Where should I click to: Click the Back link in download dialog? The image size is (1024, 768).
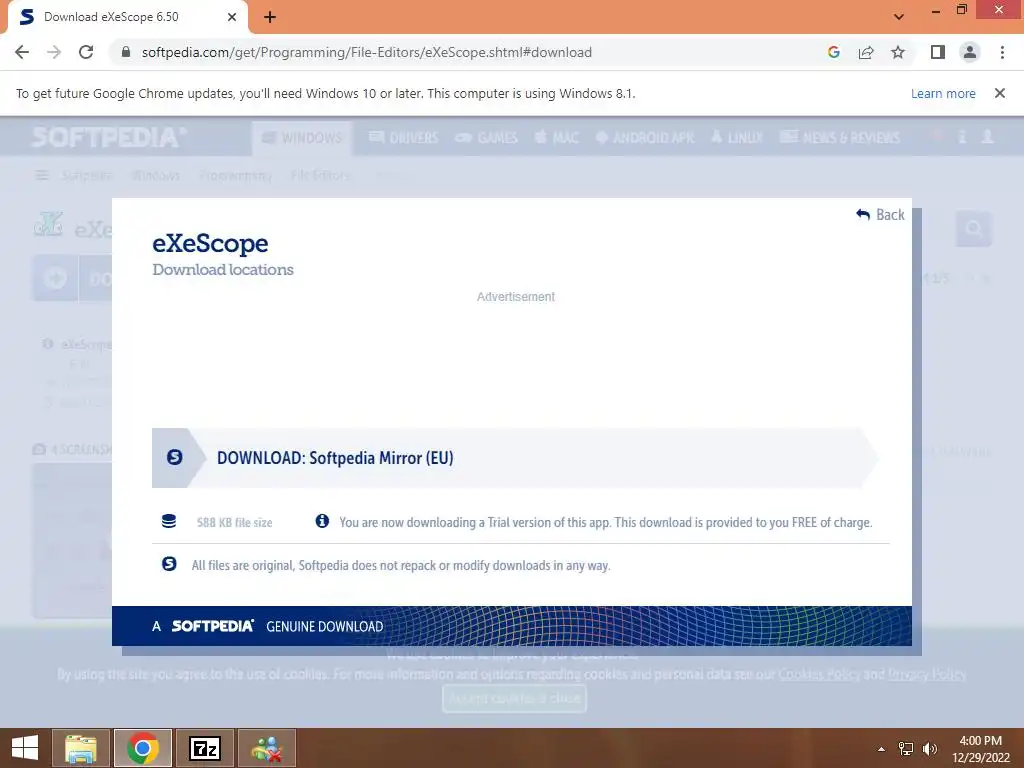coord(880,215)
